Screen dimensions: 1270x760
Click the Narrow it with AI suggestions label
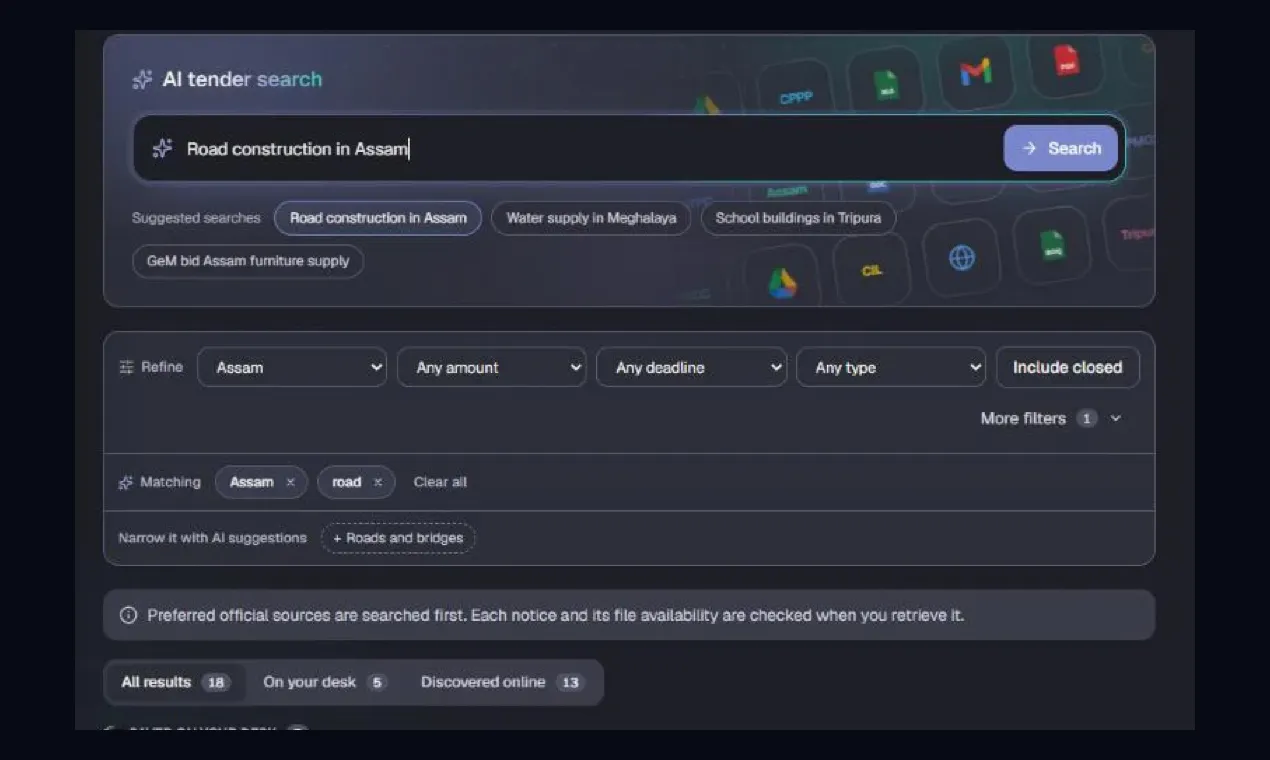point(212,538)
